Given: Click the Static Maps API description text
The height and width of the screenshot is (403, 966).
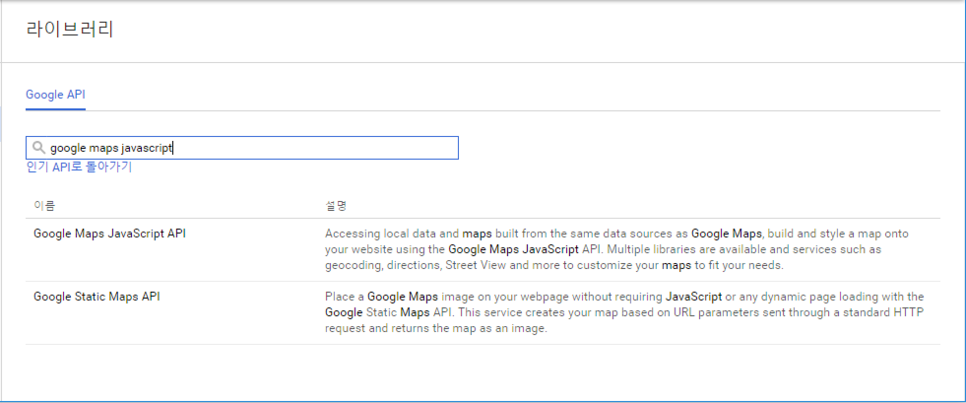Looking at the screenshot, I should [x=625, y=312].
